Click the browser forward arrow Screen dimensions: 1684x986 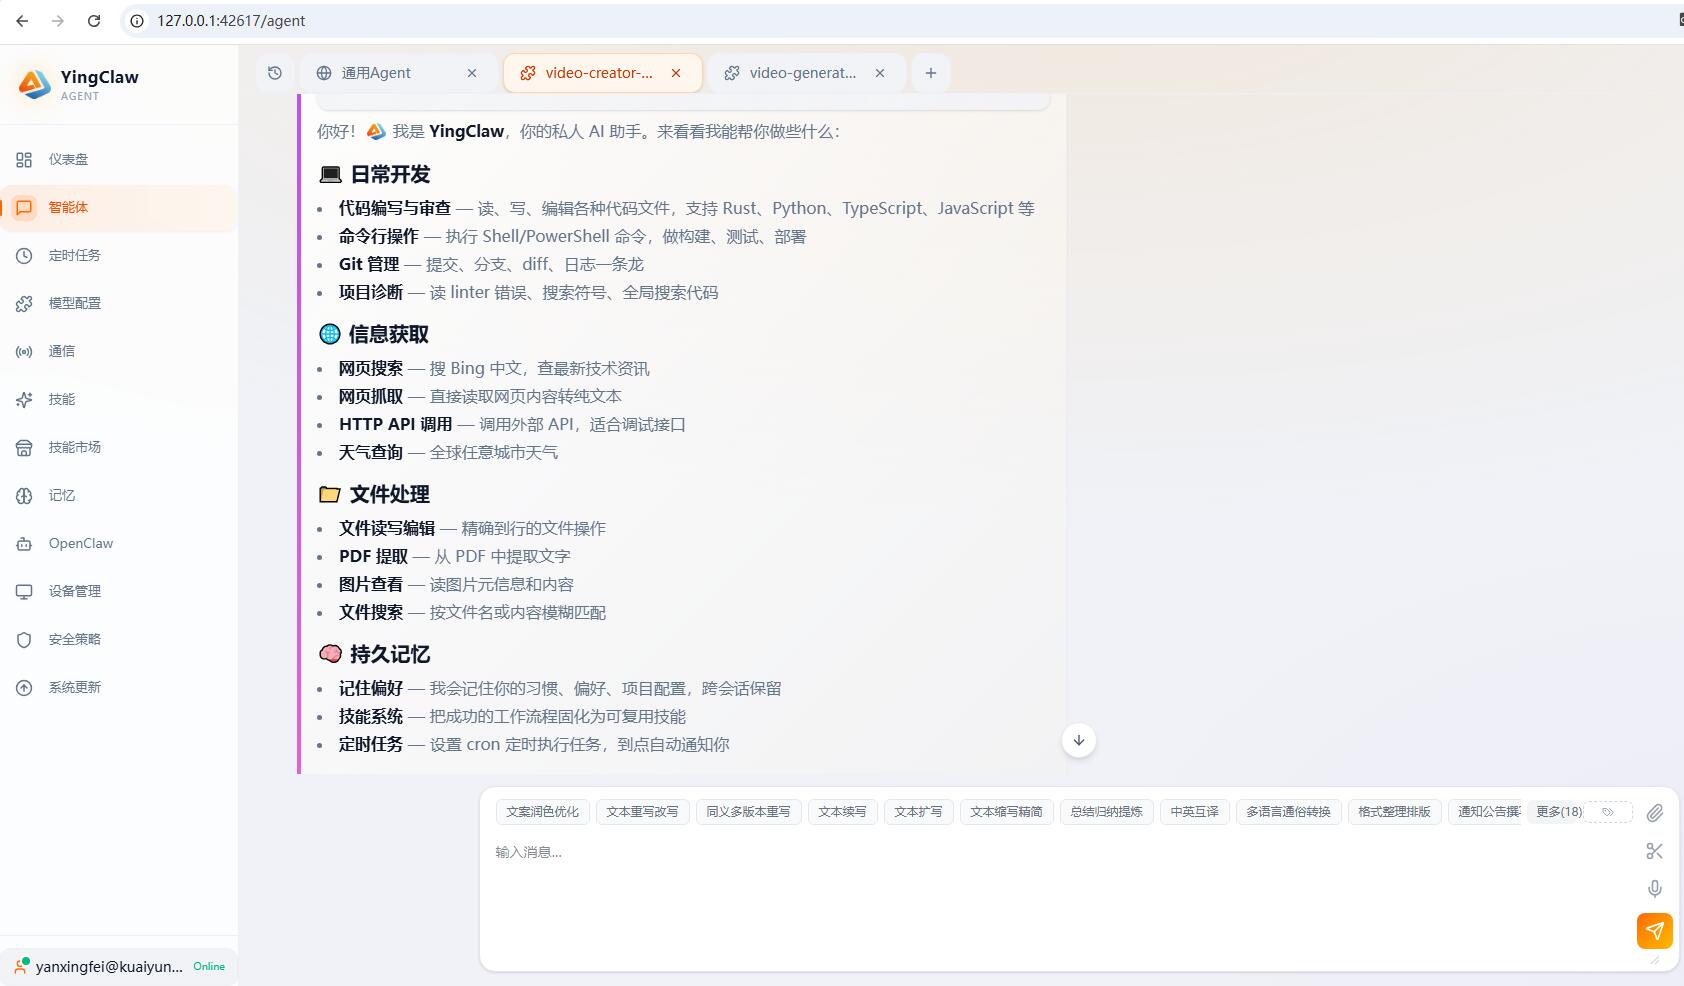point(58,20)
